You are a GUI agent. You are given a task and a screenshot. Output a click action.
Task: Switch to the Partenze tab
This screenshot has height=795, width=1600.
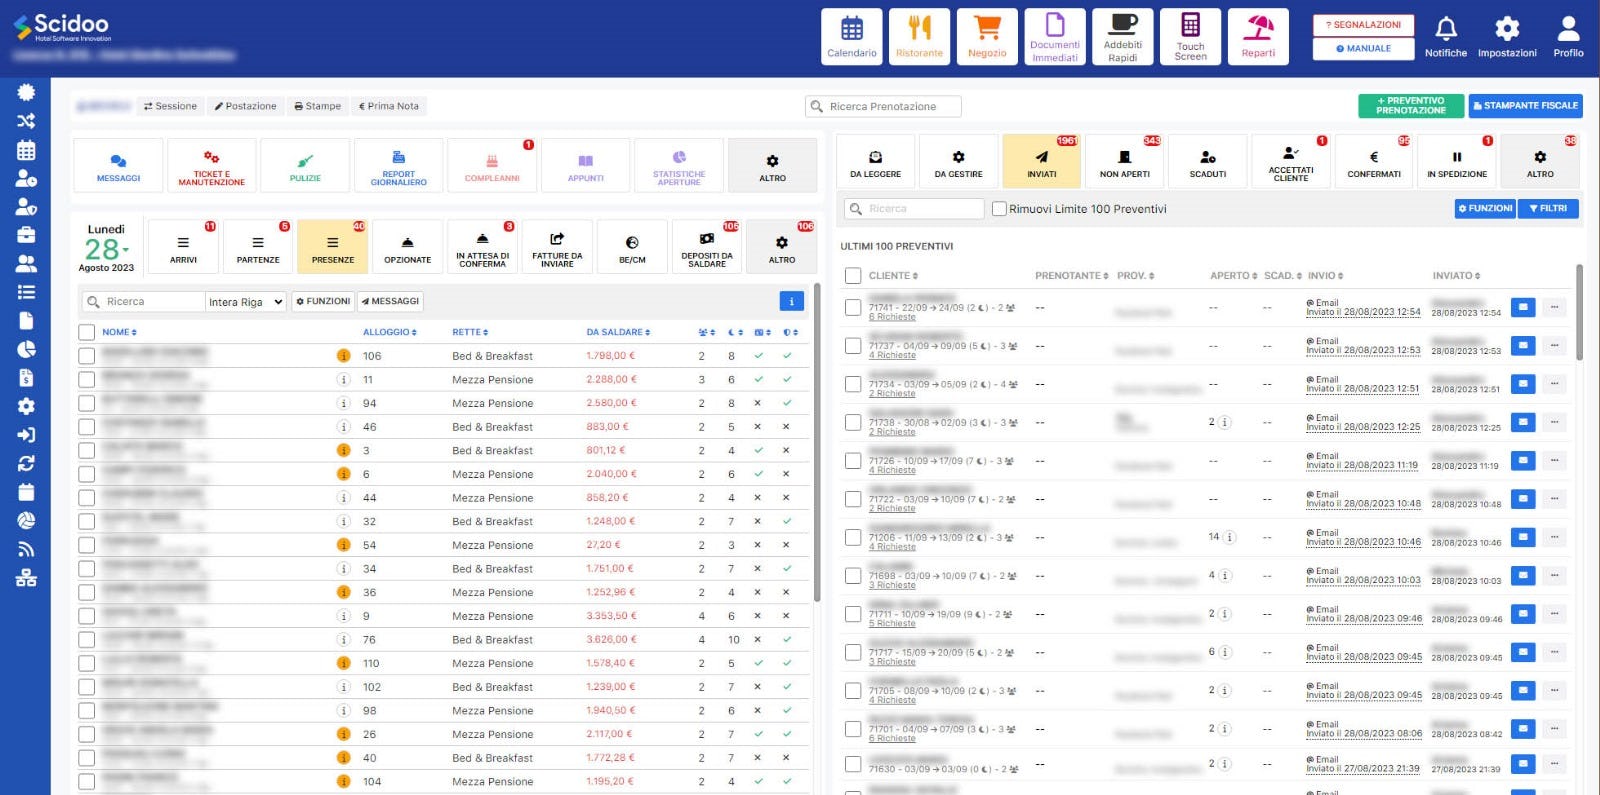click(x=258, y=247)
